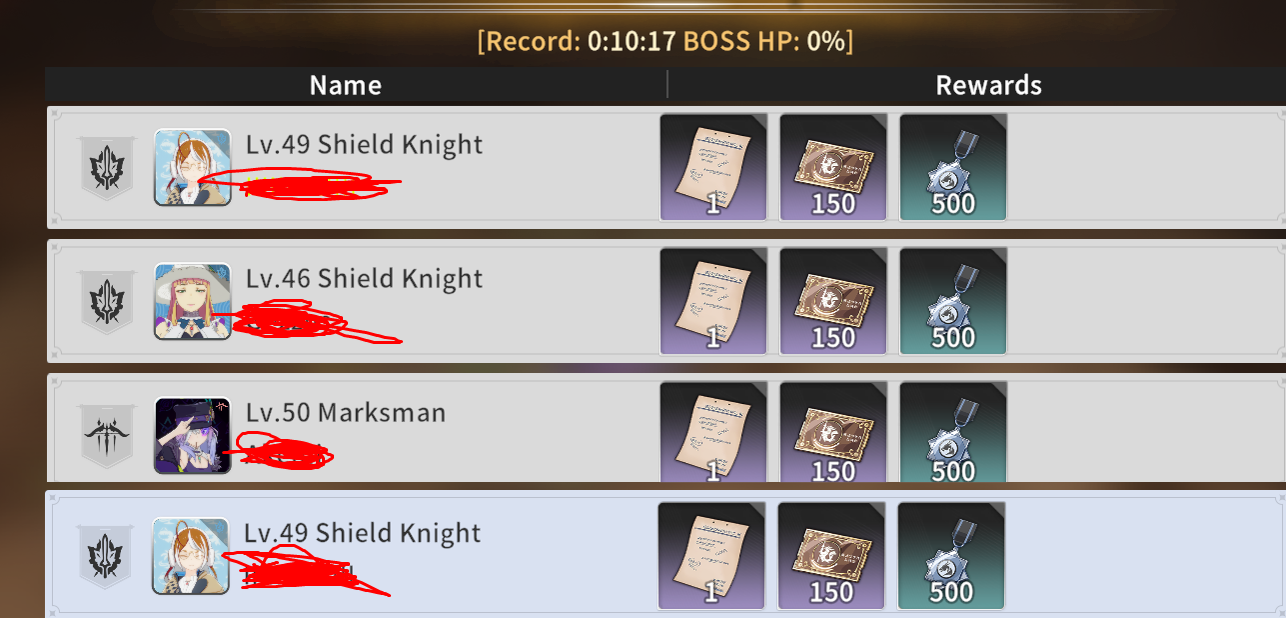
Task: Click the first row's scroll document reward
Action: [x=713, y=167]
